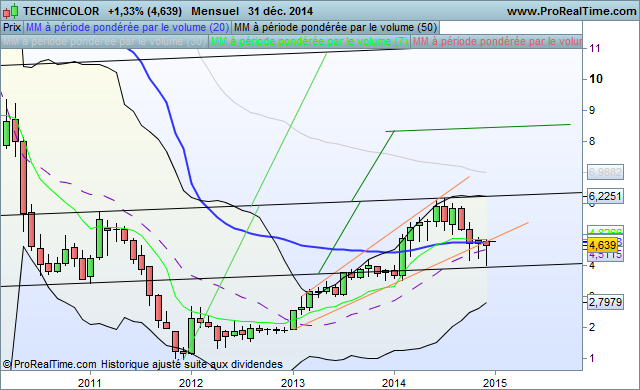Select the green volume-weighted MM (7) tab
640x390 pixels.
[309, 42]
